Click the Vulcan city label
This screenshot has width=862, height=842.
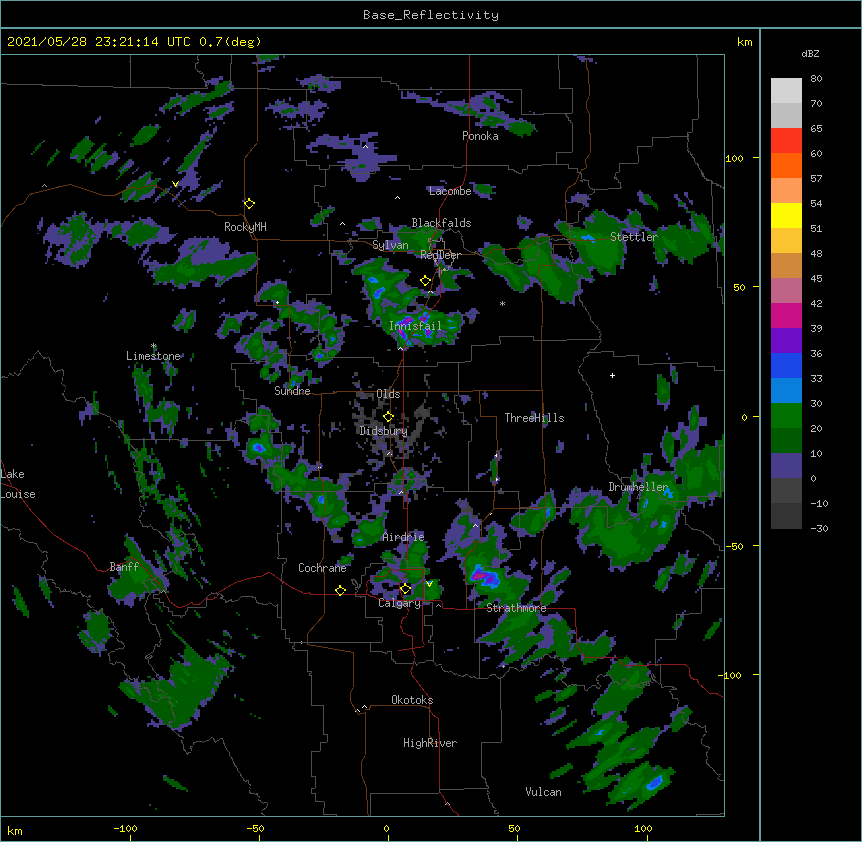543,792
